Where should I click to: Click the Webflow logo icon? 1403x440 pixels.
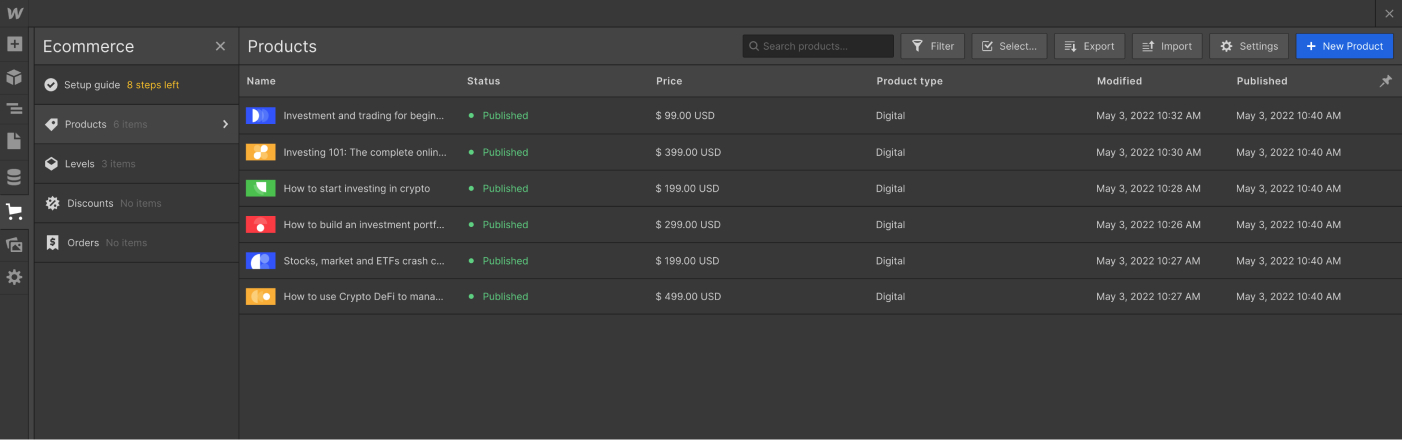(x=14, y=13)
